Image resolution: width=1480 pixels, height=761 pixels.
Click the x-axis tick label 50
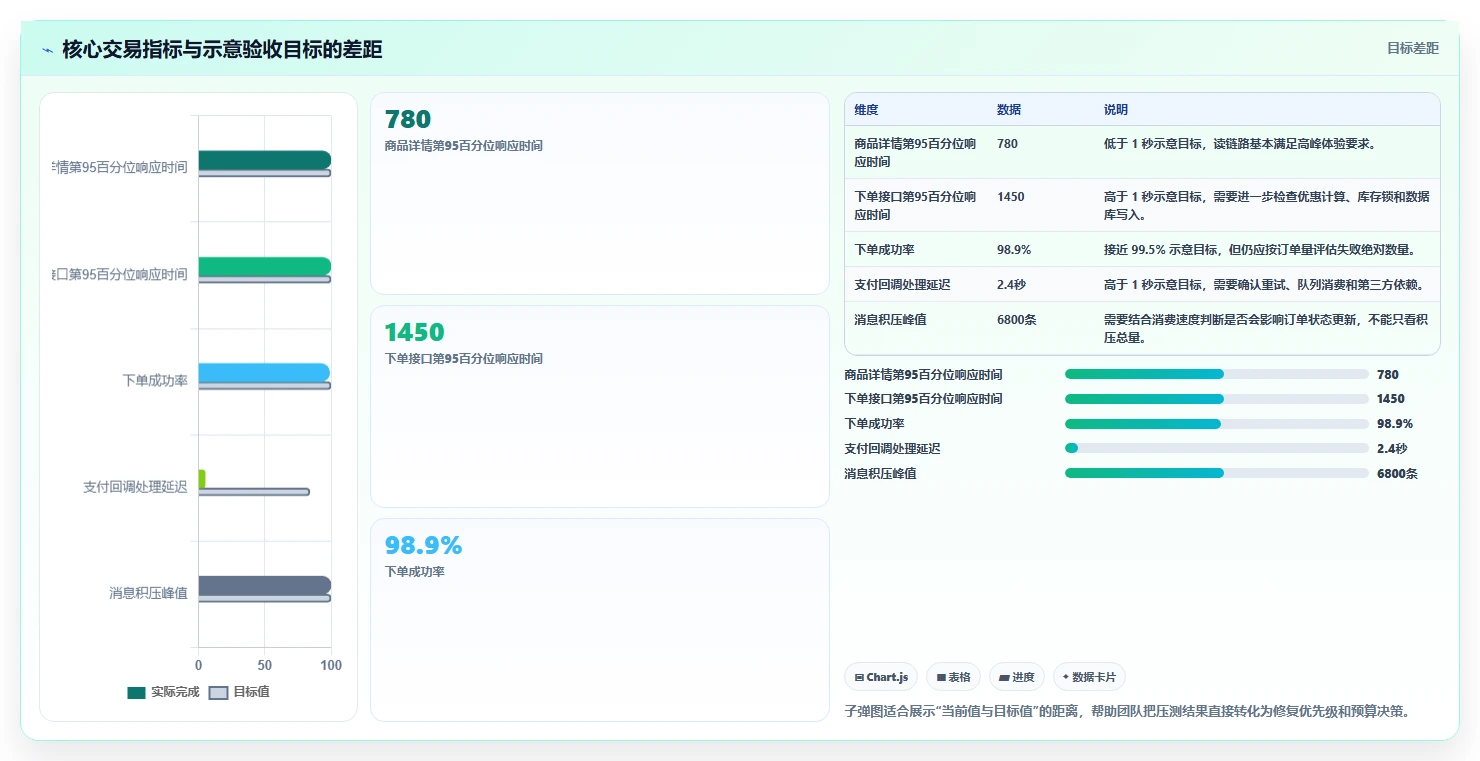265,665
